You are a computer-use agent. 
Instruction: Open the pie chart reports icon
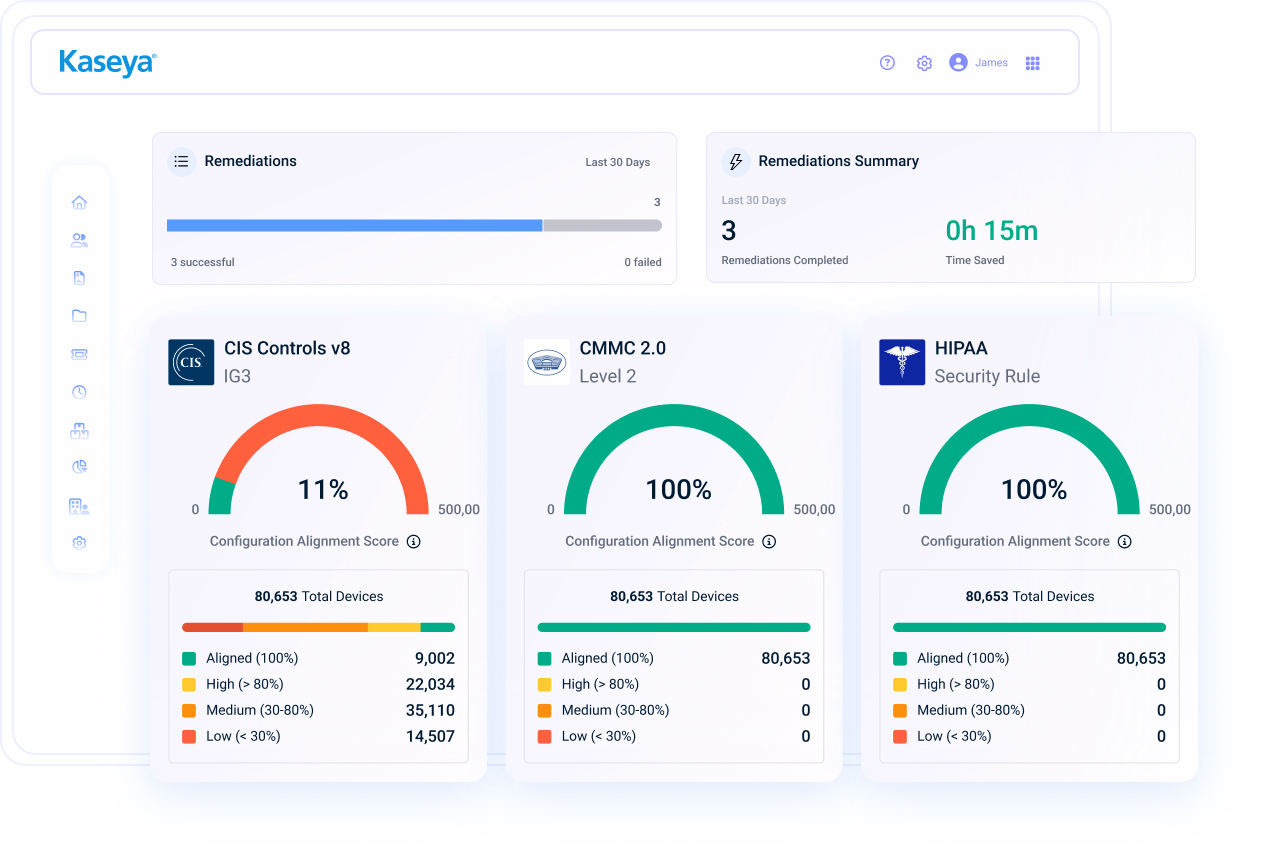click(79, 467)
